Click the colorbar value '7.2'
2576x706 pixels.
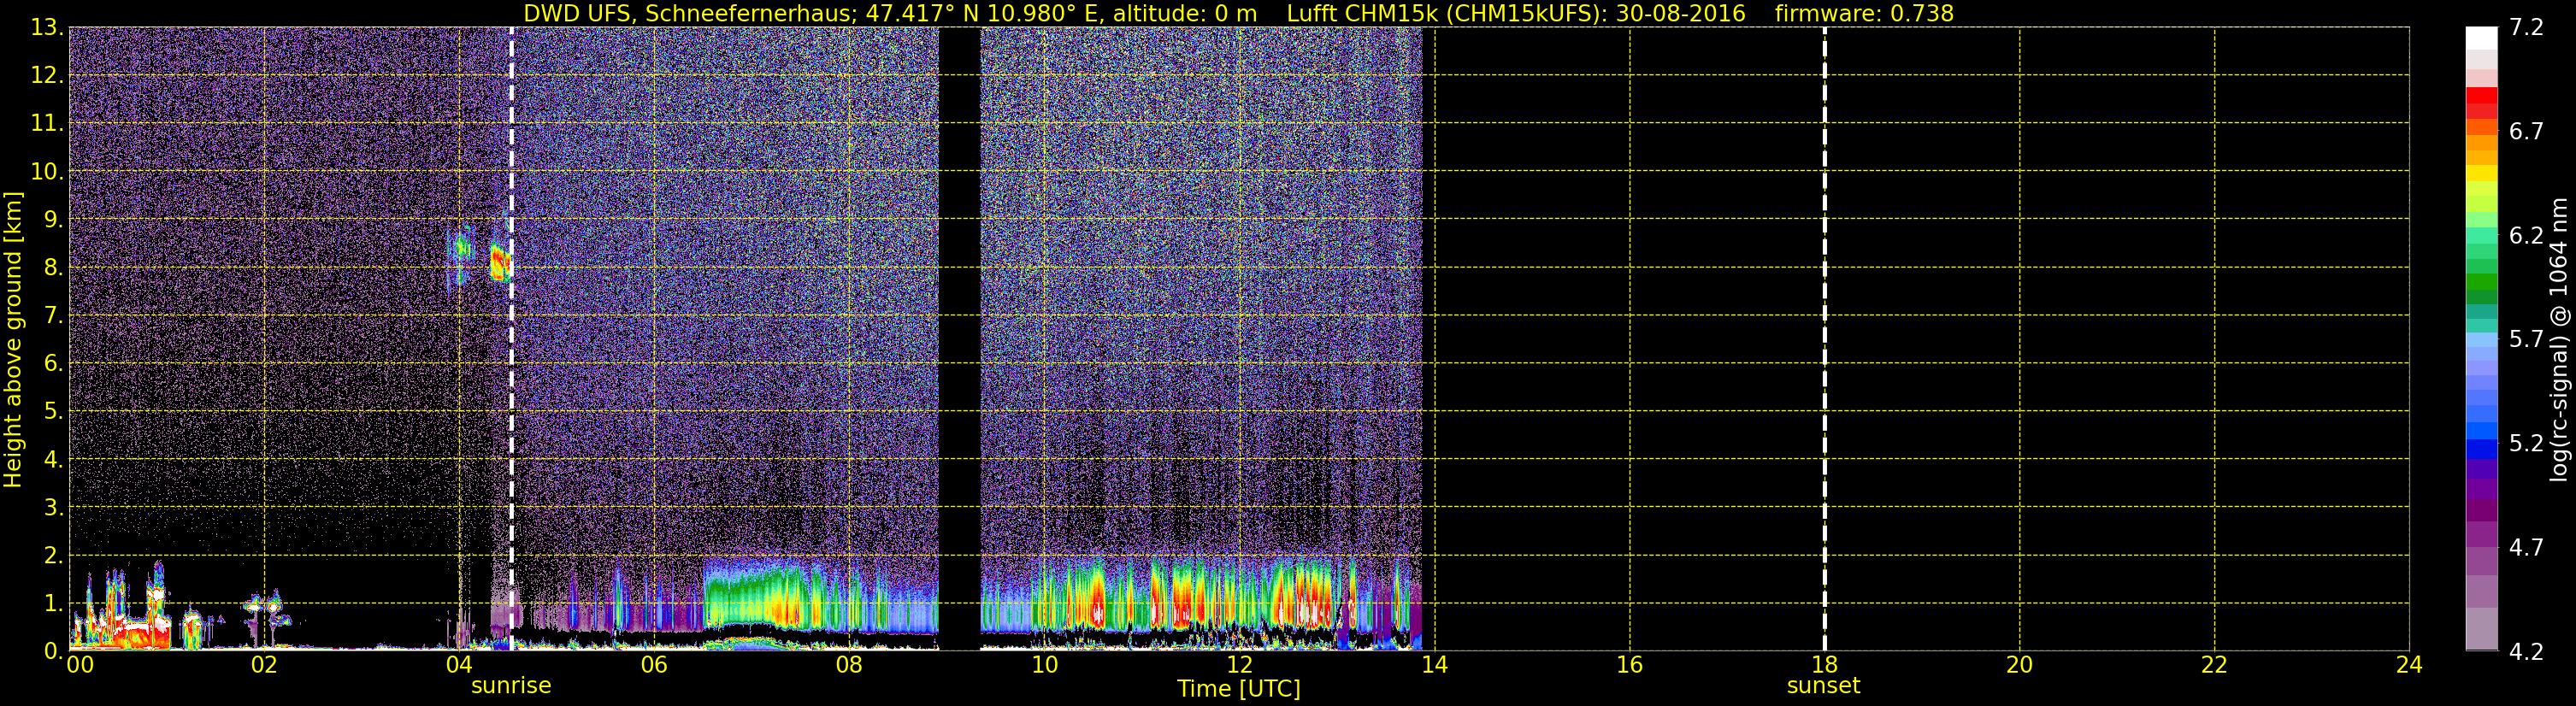point(2526,28)
